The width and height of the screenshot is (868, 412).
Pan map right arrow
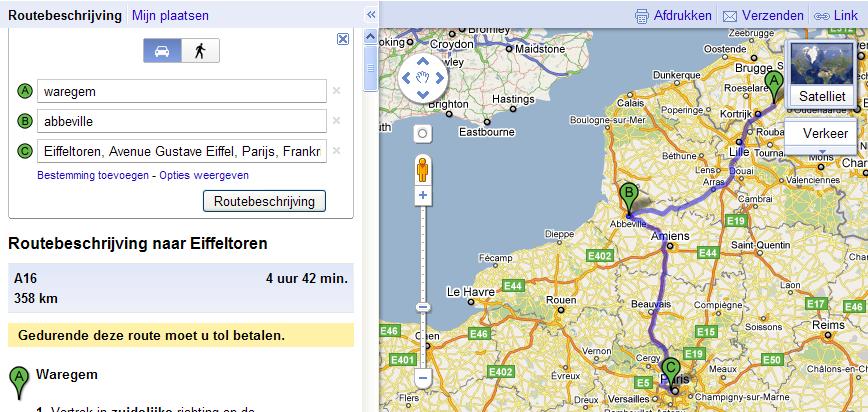pyautogui.click(x=440, y=78)
